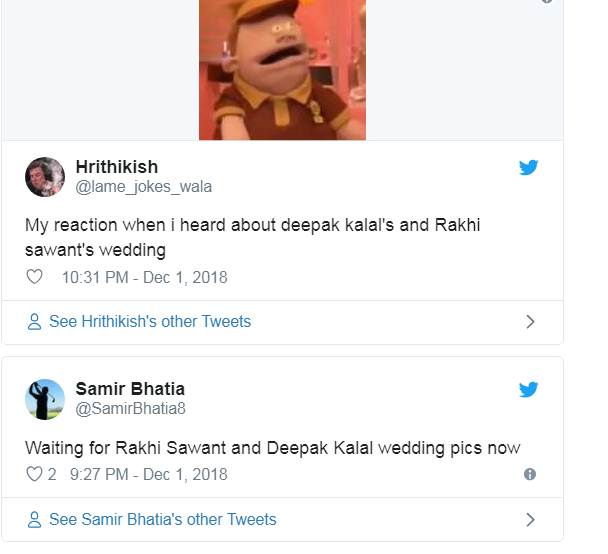This screenshot has height=554, width=608.
Task: Open the 9:27 PM - Dec 1, 2018 timestamp
Action: (x=148, y=474)
